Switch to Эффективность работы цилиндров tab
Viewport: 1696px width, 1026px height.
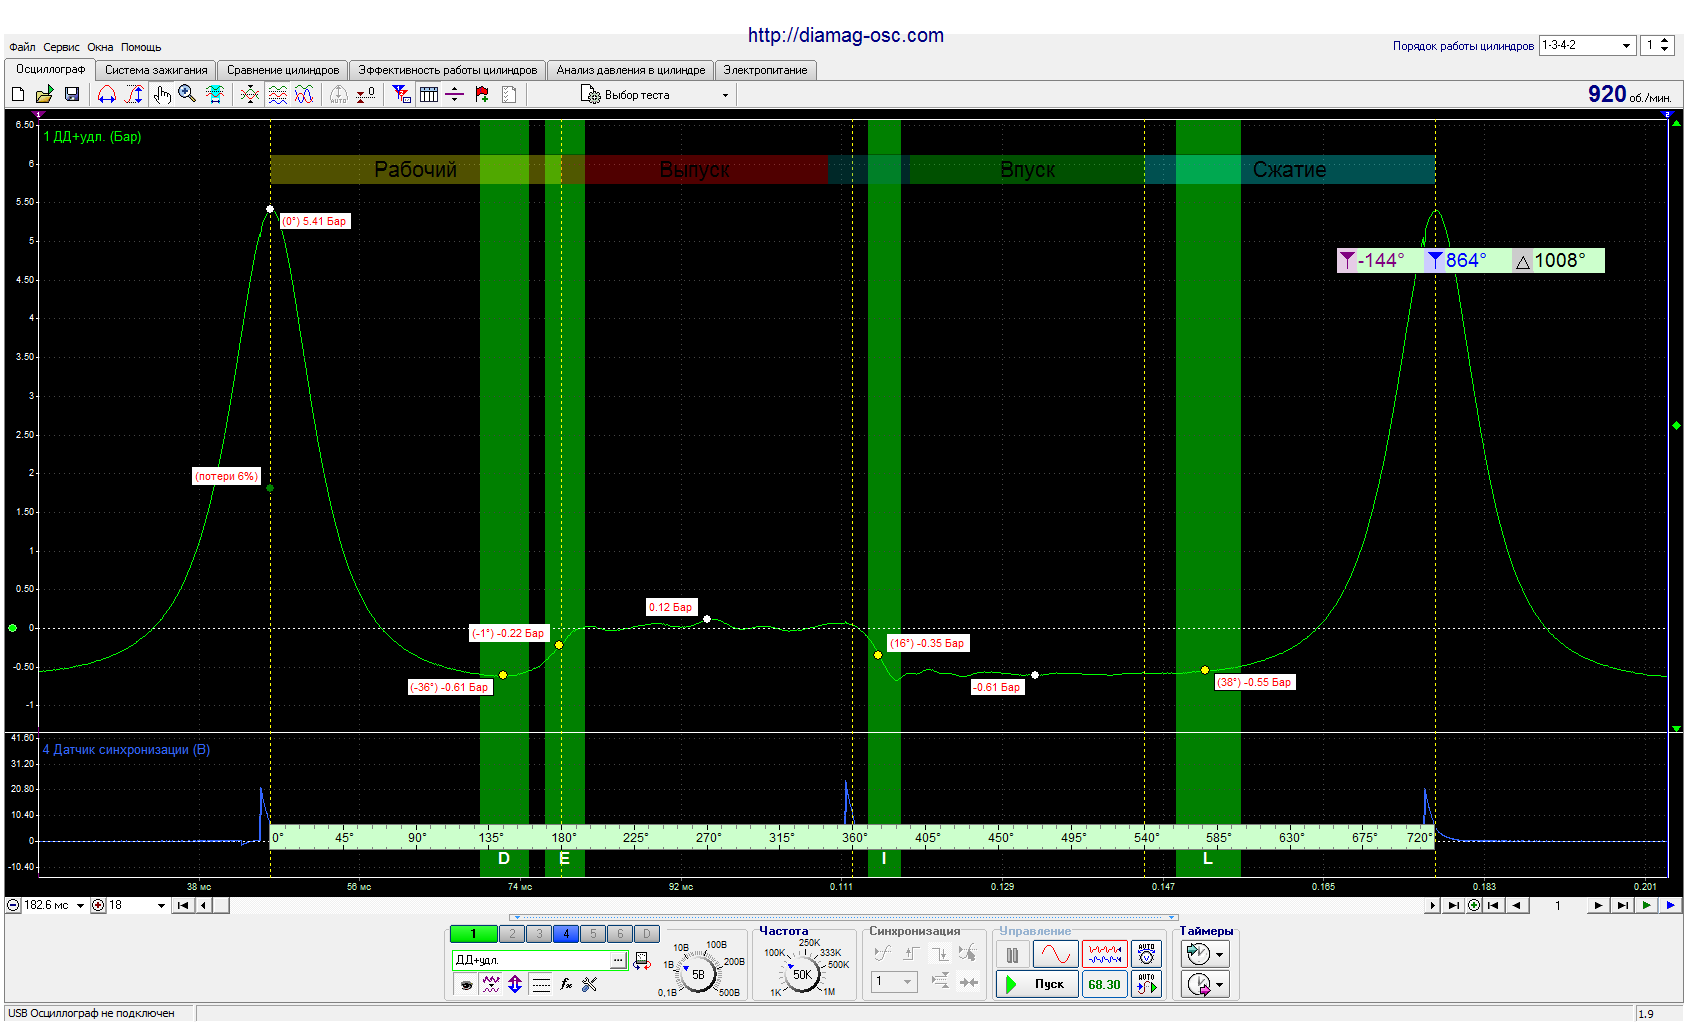[448, 70]
